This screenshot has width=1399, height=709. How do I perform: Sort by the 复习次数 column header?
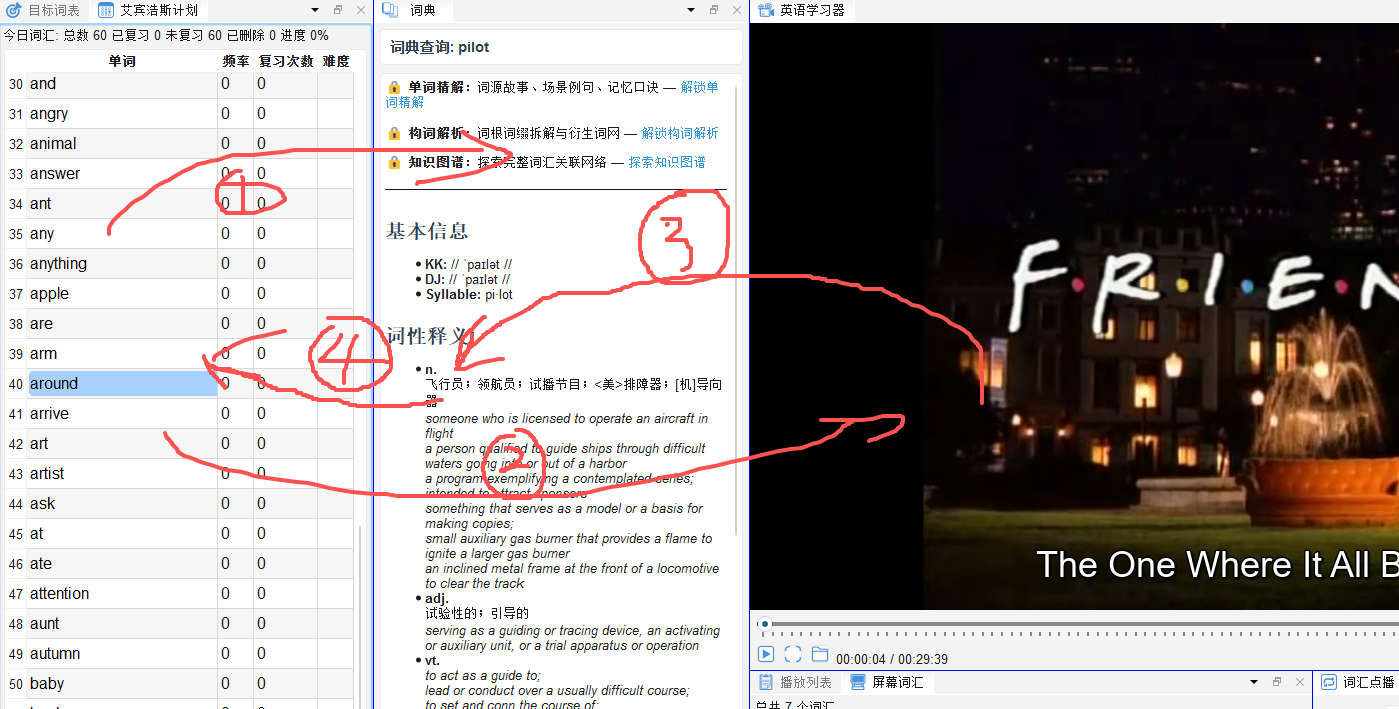point(286,61)
